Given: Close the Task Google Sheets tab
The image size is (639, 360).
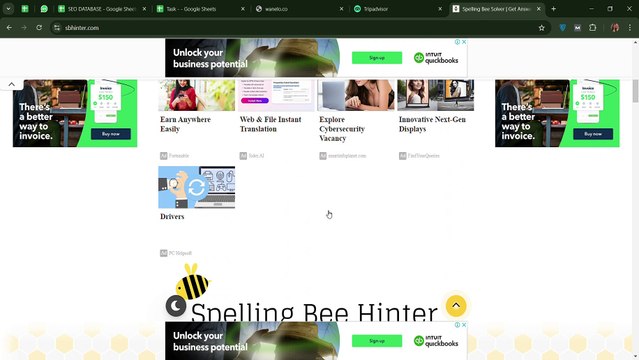Looking at the screenshot, I should pos(243,9).
